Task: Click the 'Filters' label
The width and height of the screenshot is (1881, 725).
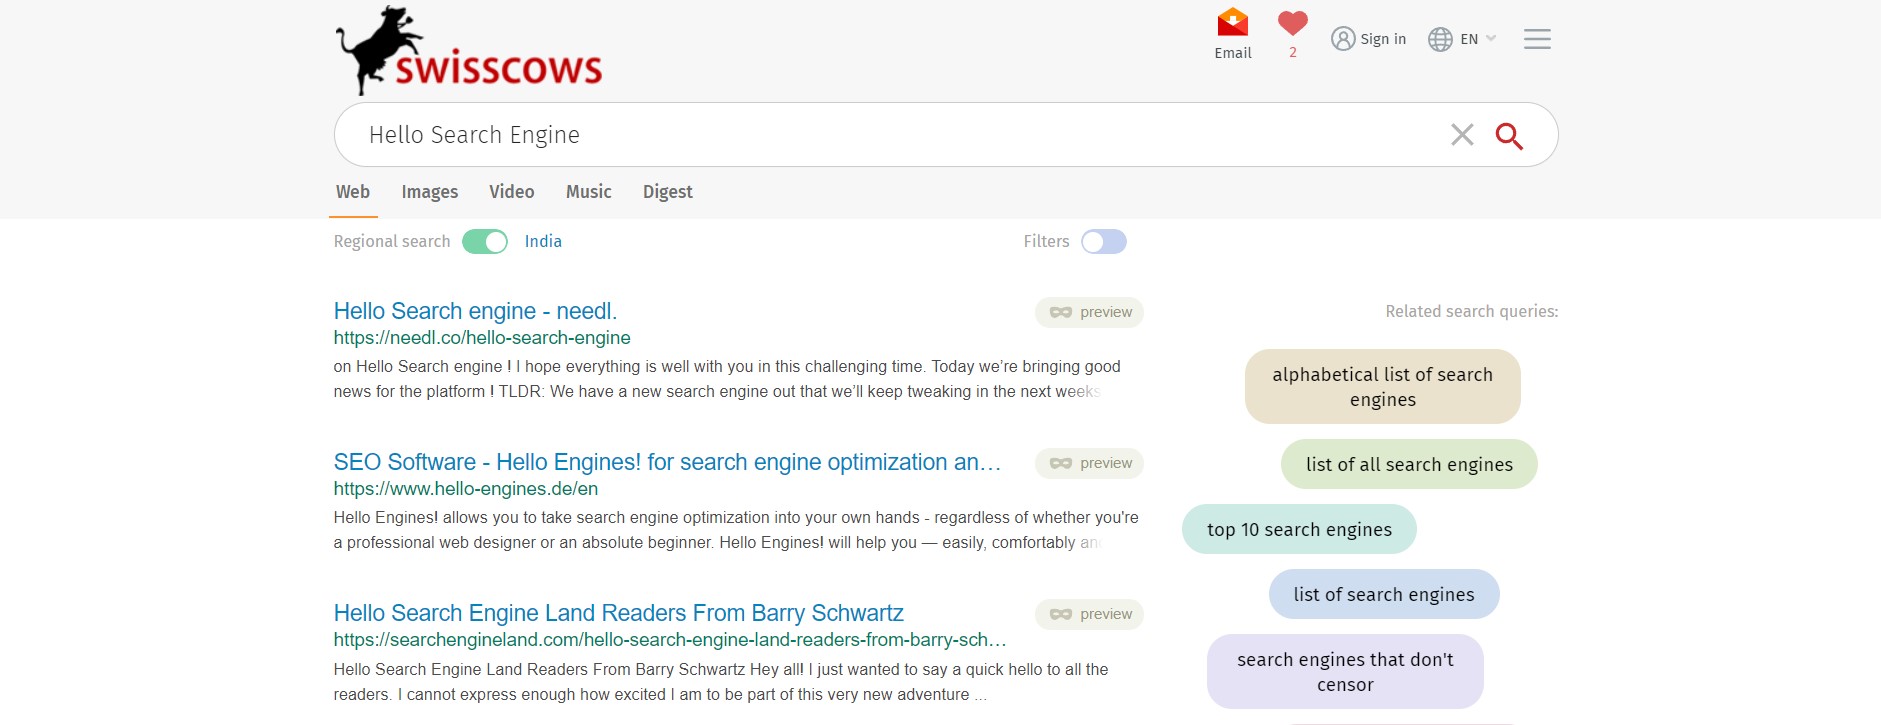Action: 1046,241
